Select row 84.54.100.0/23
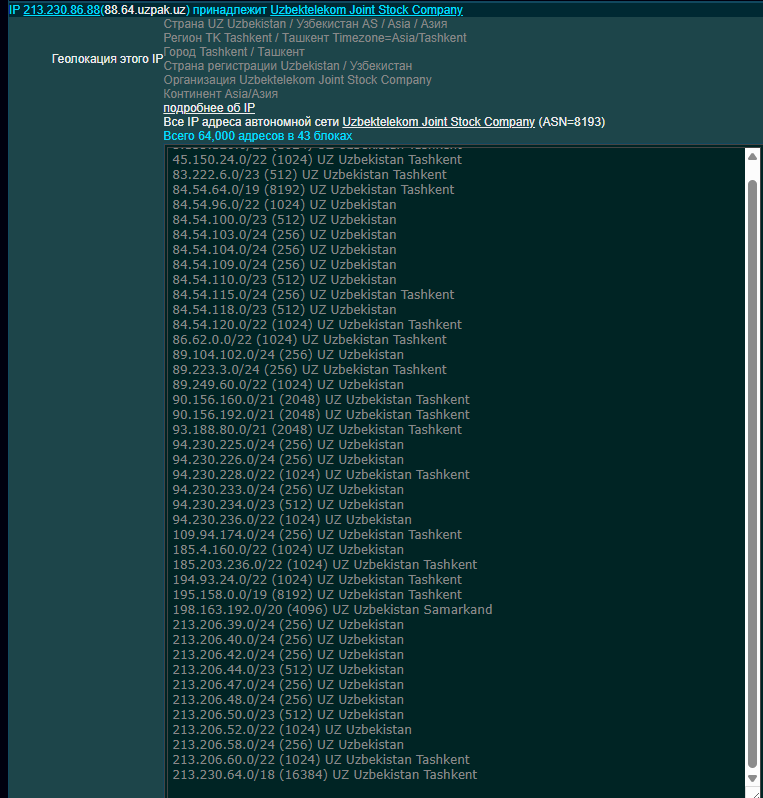 click(284, 219)
